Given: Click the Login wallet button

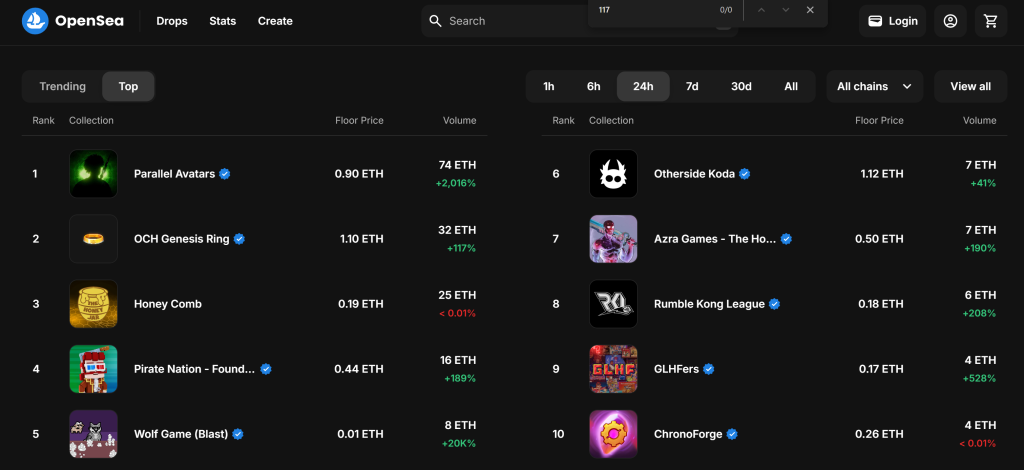Looking at the screenshot, I should point(892,21).
